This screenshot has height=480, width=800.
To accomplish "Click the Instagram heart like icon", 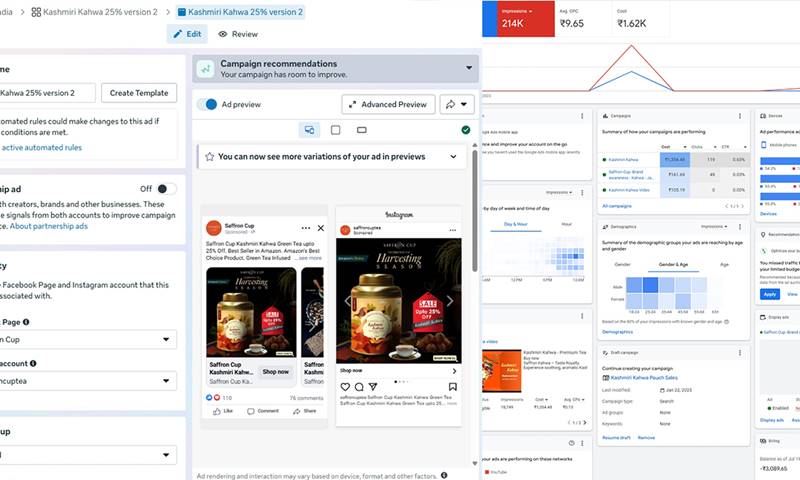I will [345, 387].
